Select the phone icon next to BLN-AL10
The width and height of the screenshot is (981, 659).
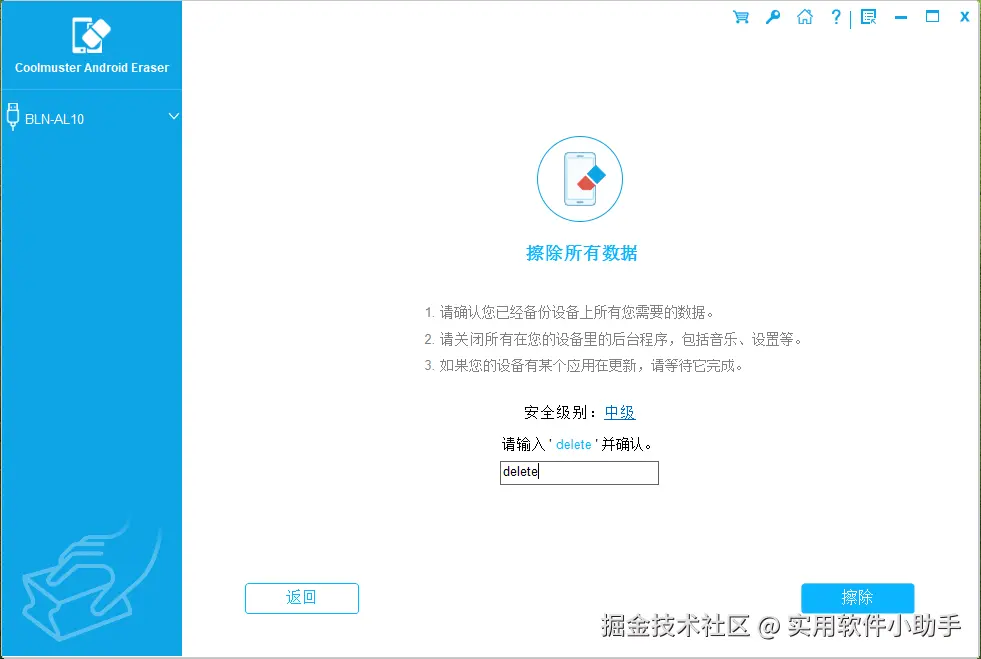[x=13, y=117]
